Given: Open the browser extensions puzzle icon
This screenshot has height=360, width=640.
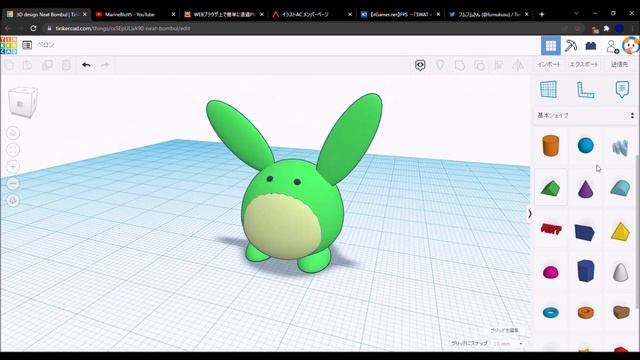Looking at the screenshot, I should click(607, 28).
